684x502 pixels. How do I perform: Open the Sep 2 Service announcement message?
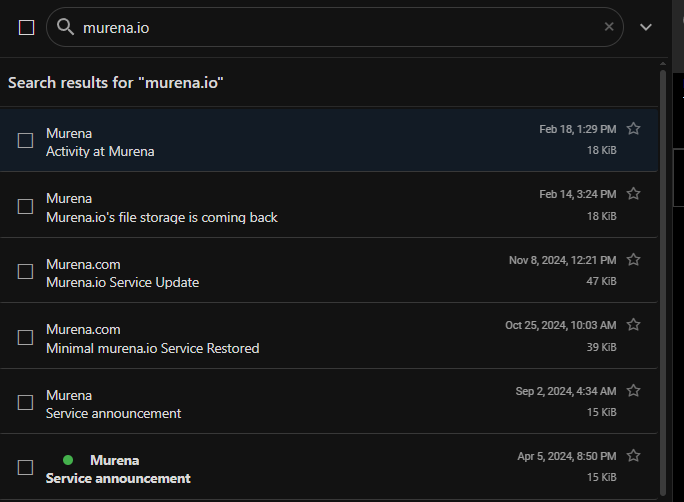click(x=329, y=401)
